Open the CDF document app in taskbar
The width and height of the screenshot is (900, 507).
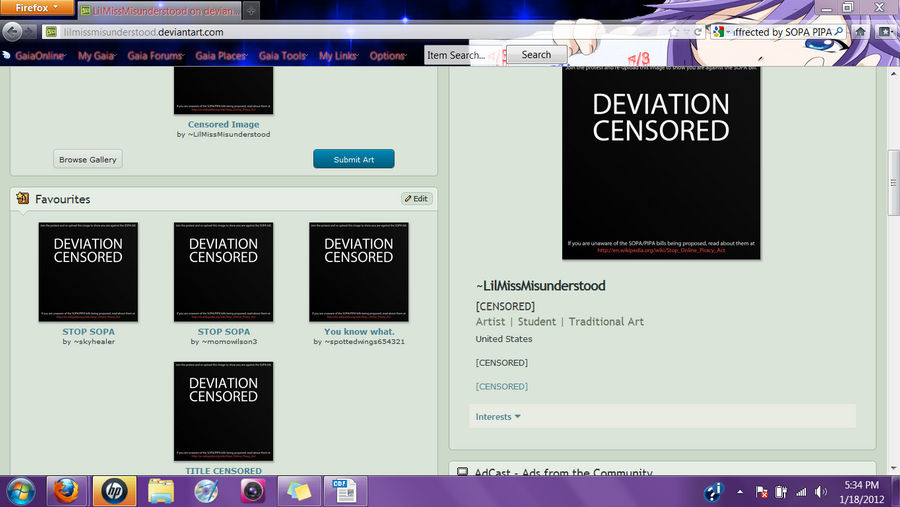click(x=345, y=491)
